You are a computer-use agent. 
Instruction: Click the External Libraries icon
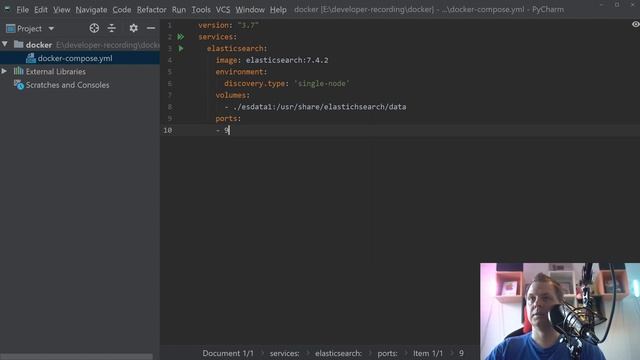(18, 71)
